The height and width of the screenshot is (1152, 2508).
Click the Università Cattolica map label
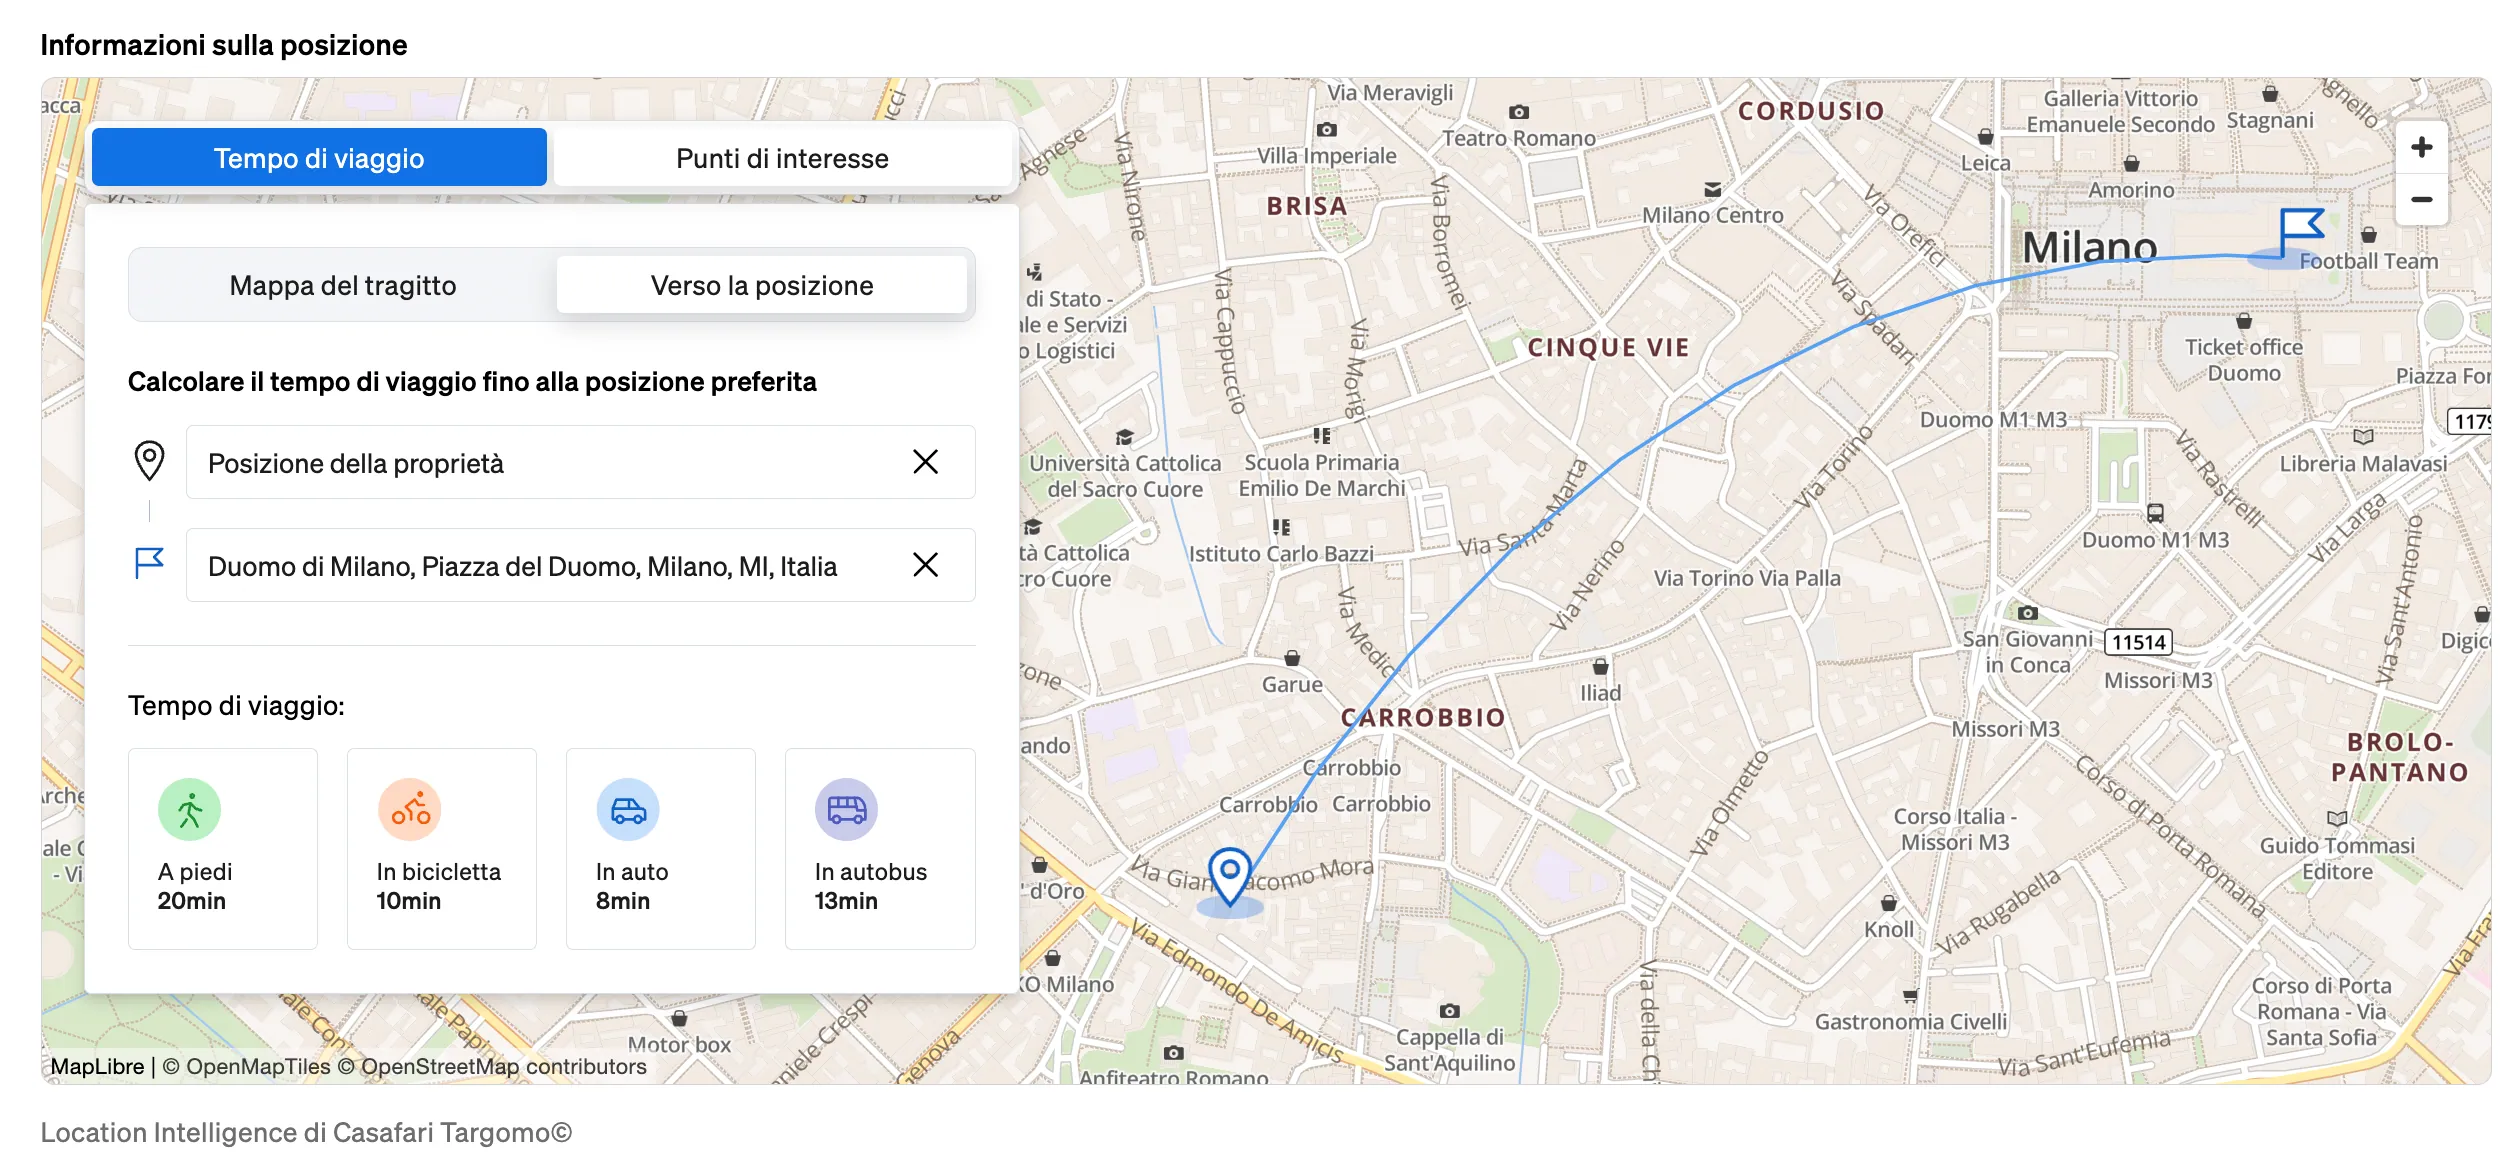1125,476
